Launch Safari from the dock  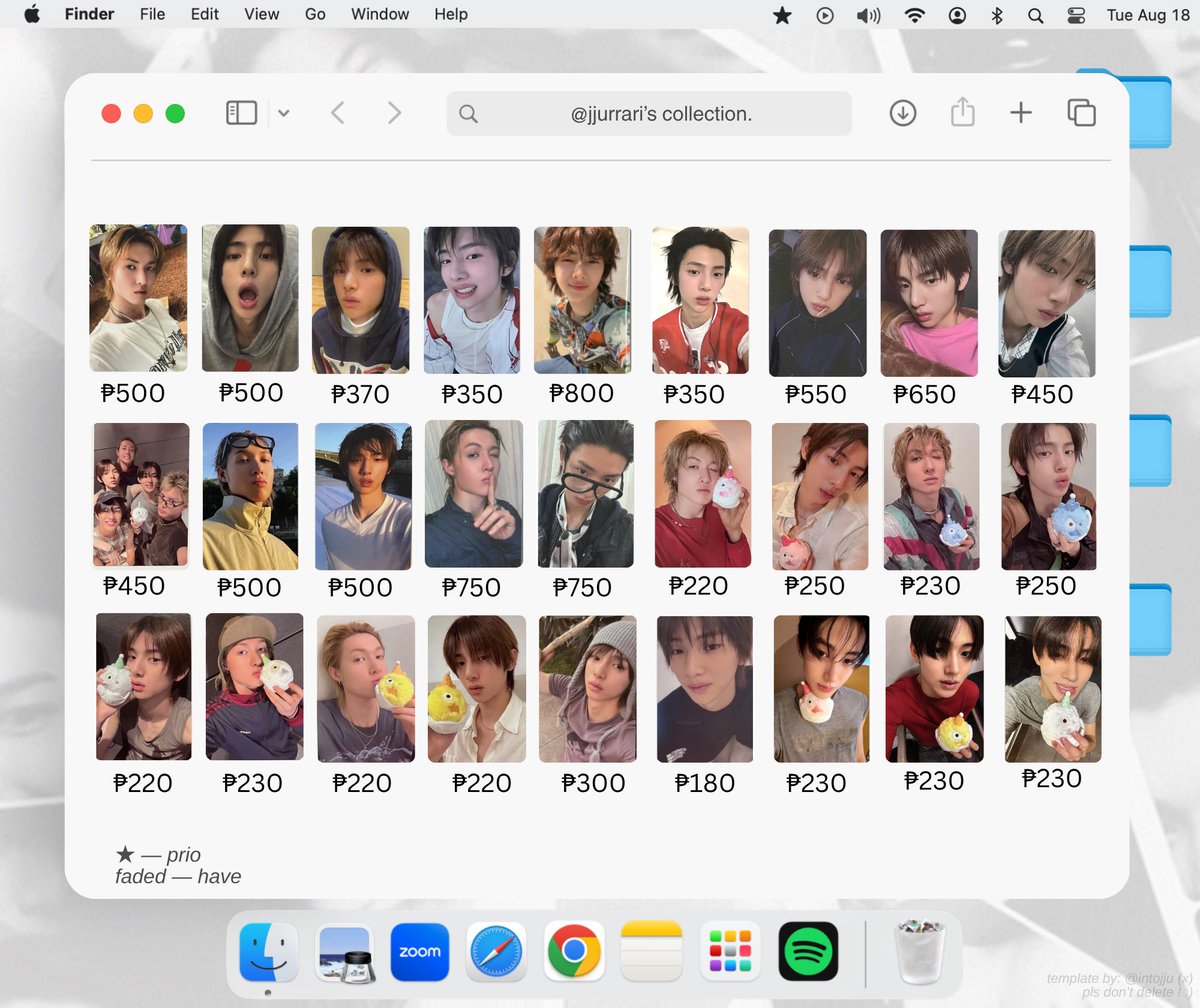point(496,952)
